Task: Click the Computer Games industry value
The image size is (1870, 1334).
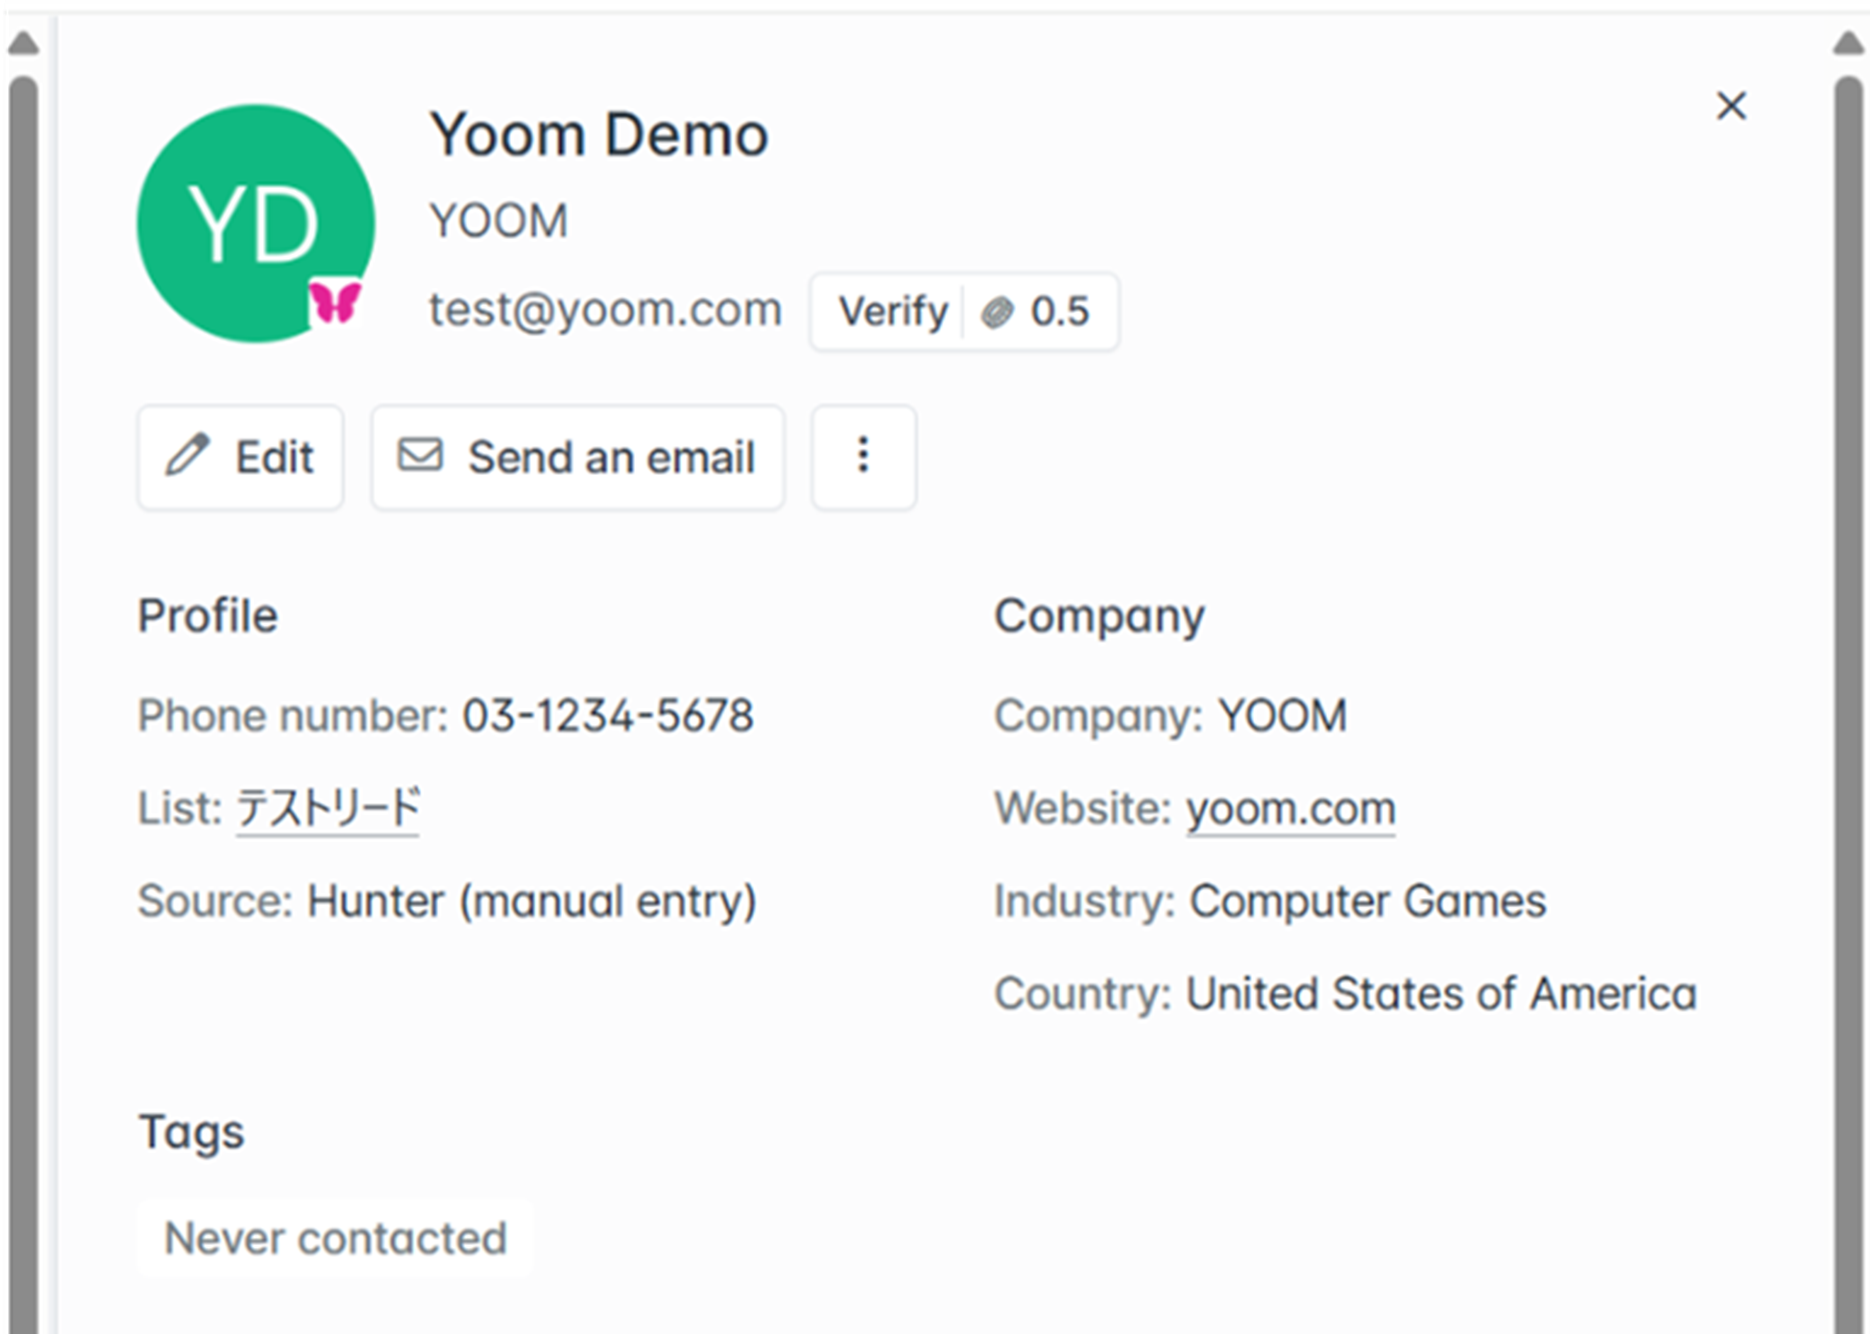Action: [1367, 901]
